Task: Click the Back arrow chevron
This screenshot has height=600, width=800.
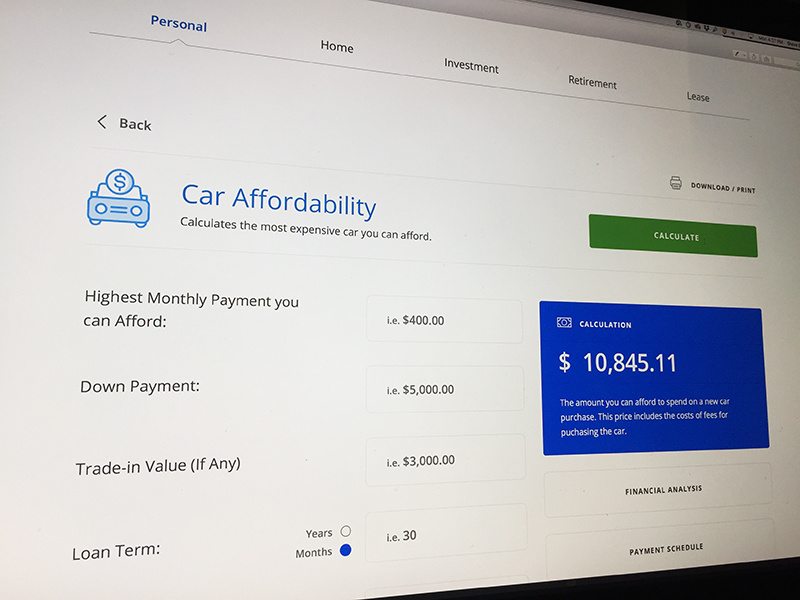Action: [x=102, y=122]
